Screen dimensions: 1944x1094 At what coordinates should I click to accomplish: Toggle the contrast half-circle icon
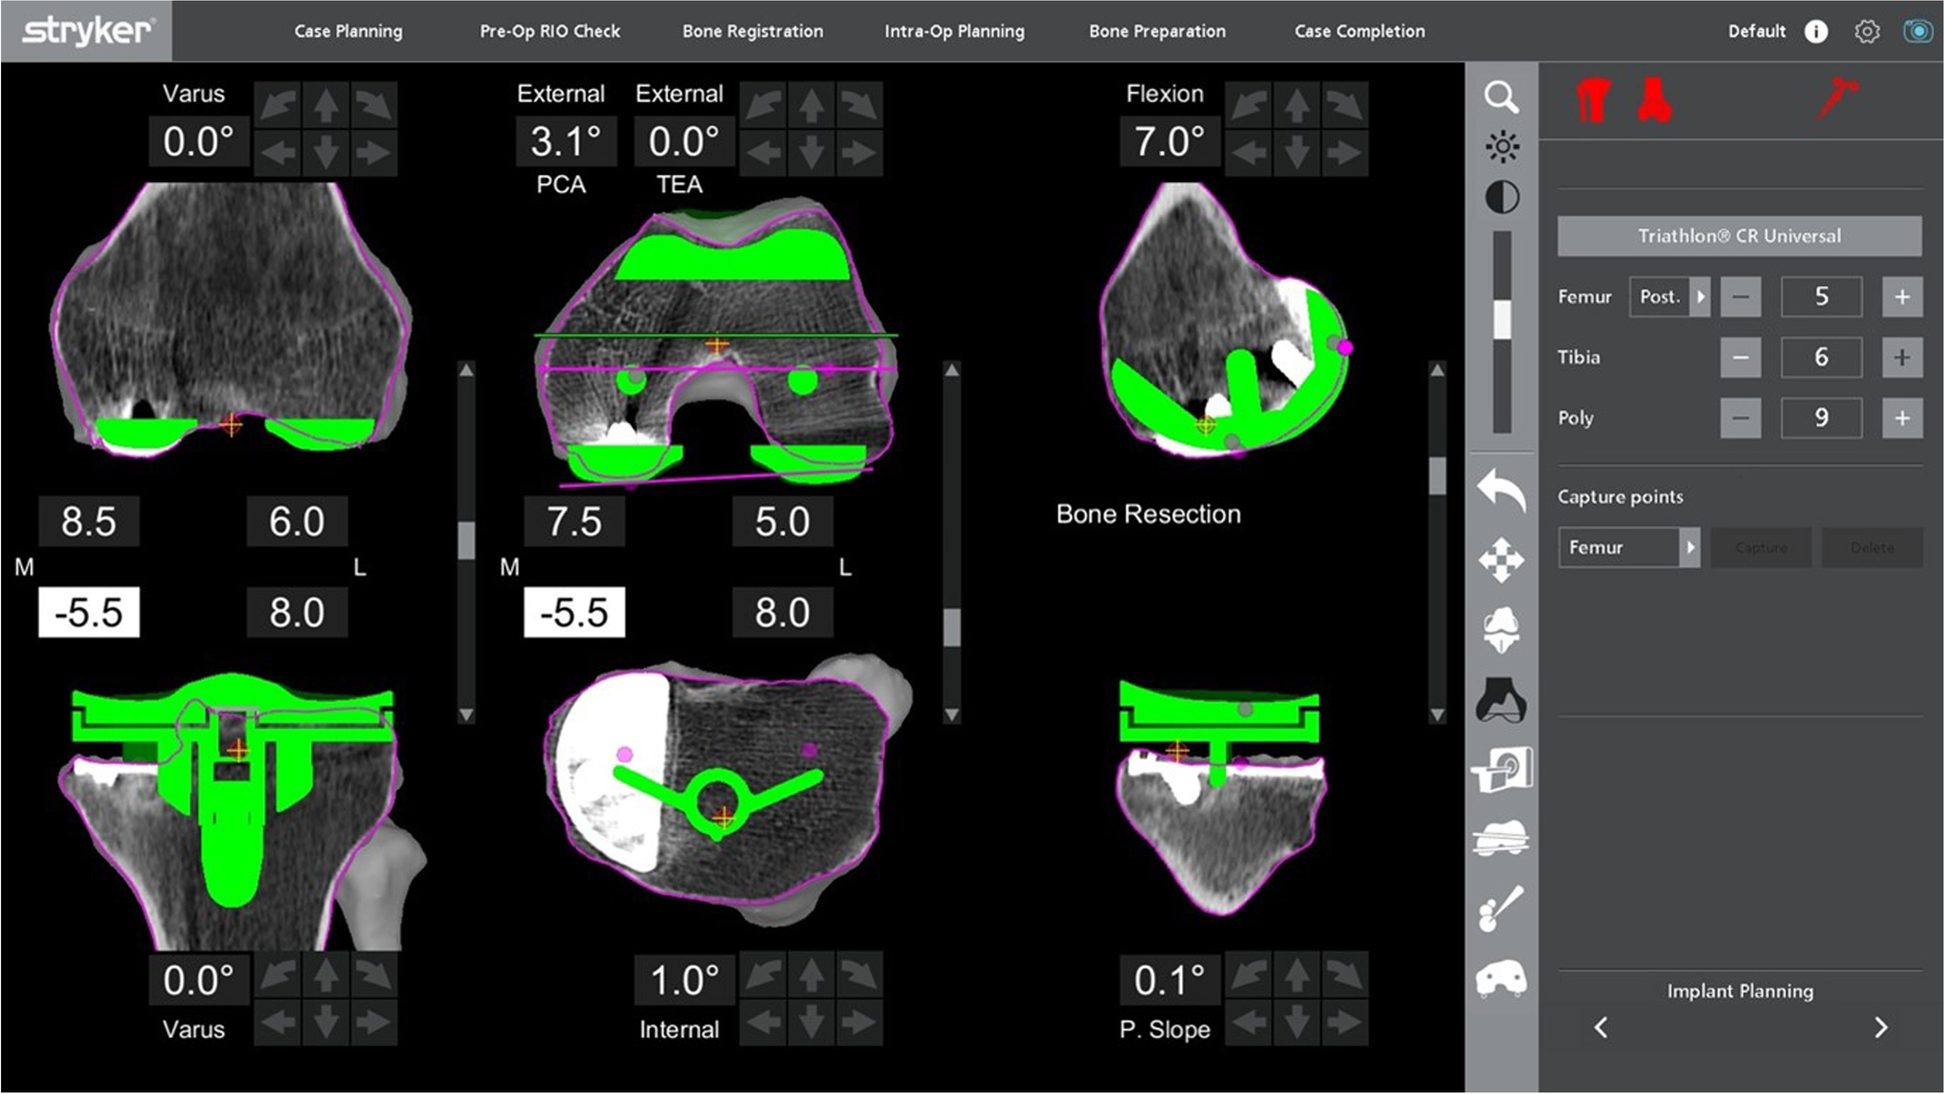(x=1501, y=197)
